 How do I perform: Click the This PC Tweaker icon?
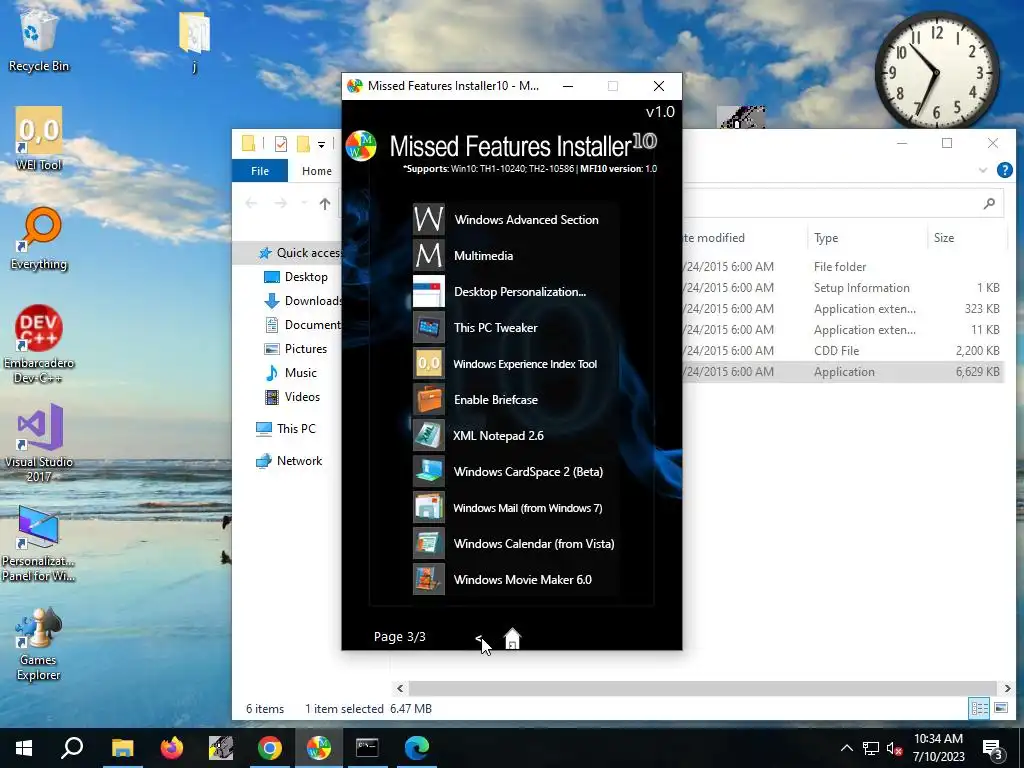[x=428, y=327]
